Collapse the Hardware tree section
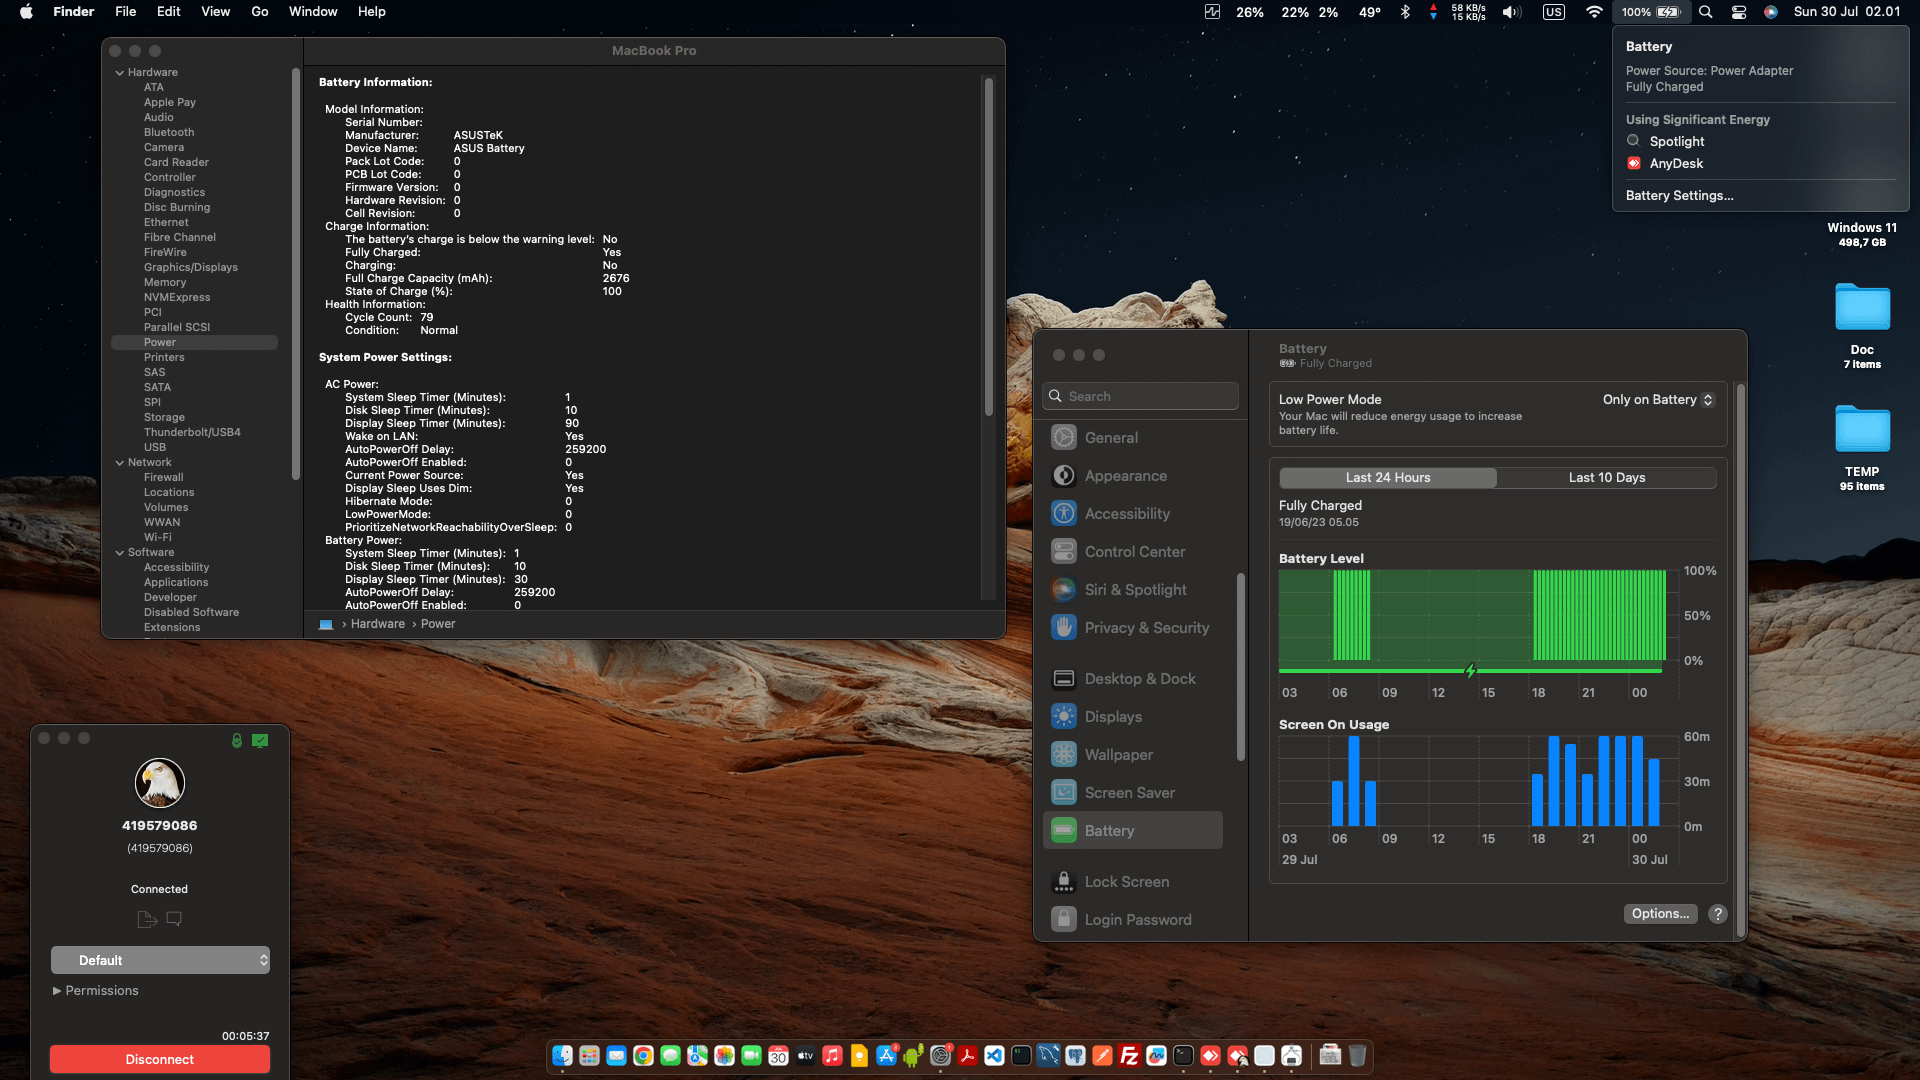Viewport: 1920px width, 1080px height. point(120,73)
